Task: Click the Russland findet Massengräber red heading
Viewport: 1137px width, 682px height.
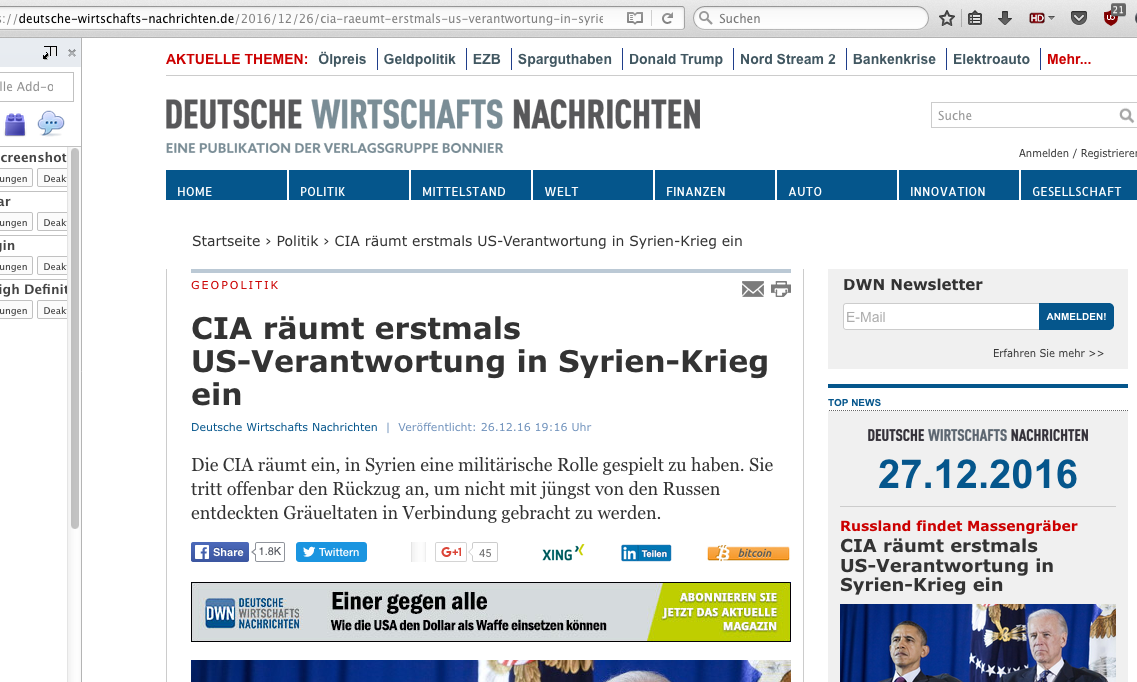Action: (959, 526)
